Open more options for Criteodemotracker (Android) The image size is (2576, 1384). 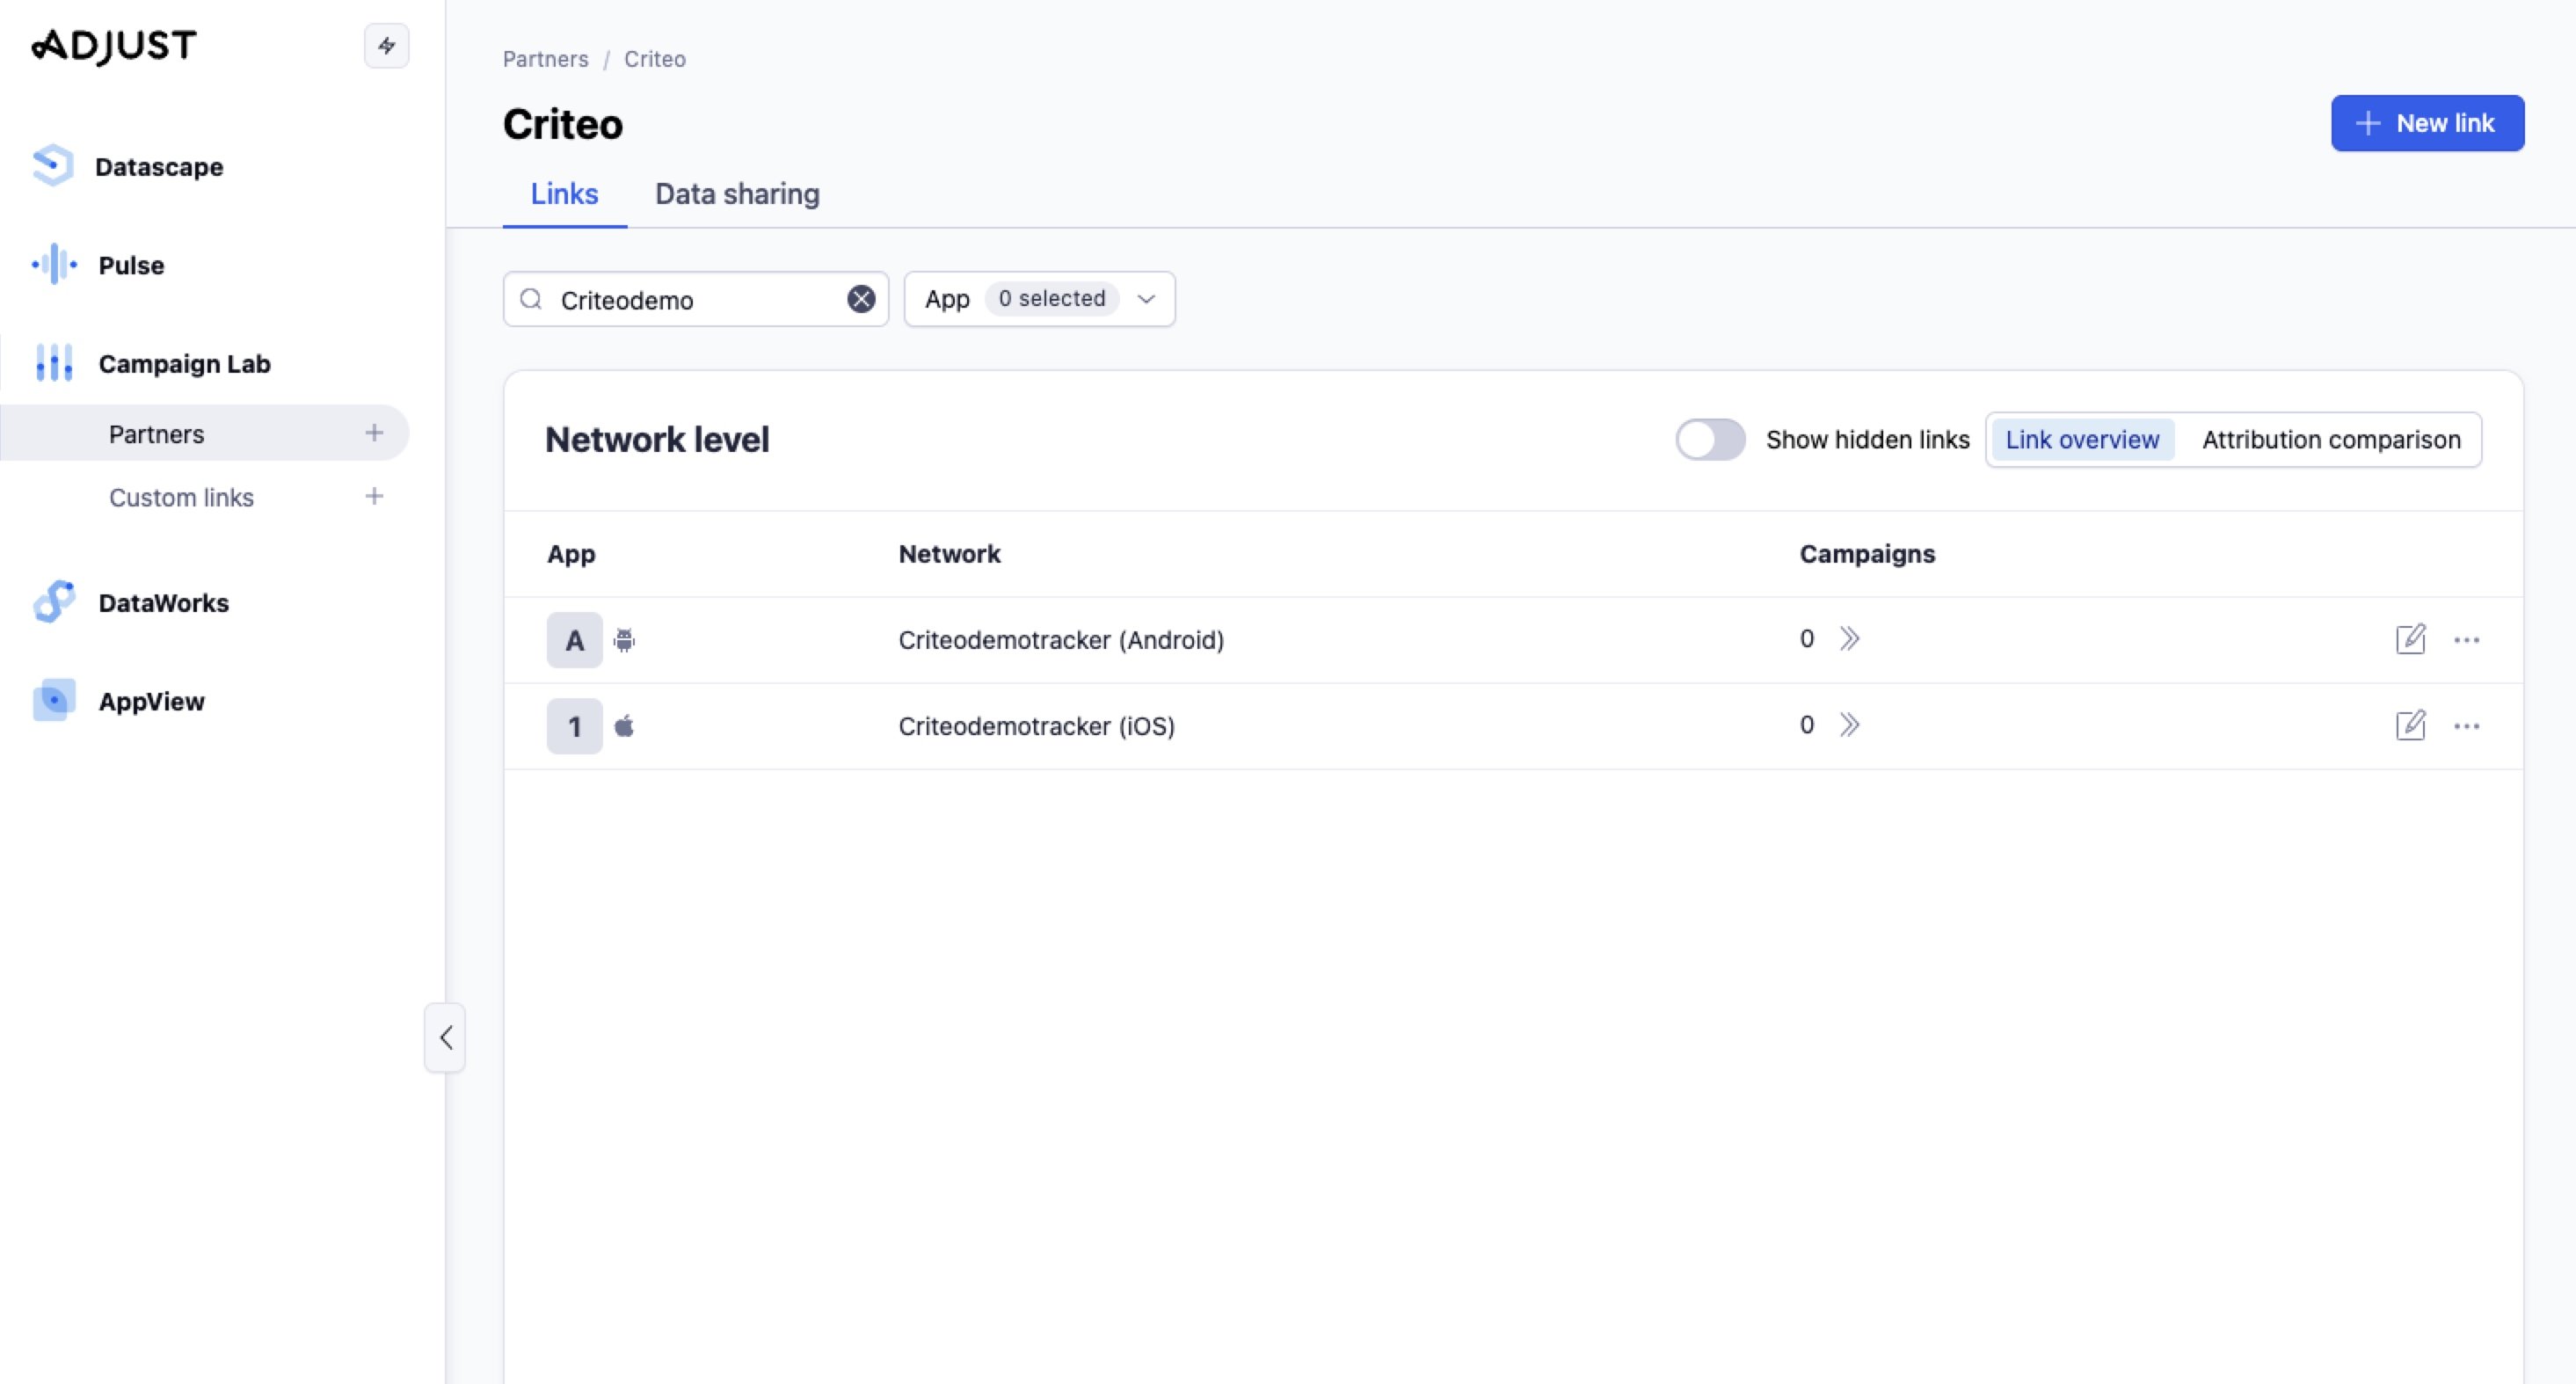click(x=2466, y=640)
